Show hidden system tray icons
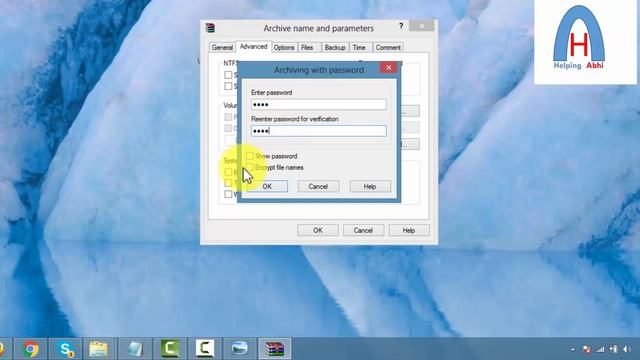The width and height of the screenshot is (640, 360). tap(573, 349)
